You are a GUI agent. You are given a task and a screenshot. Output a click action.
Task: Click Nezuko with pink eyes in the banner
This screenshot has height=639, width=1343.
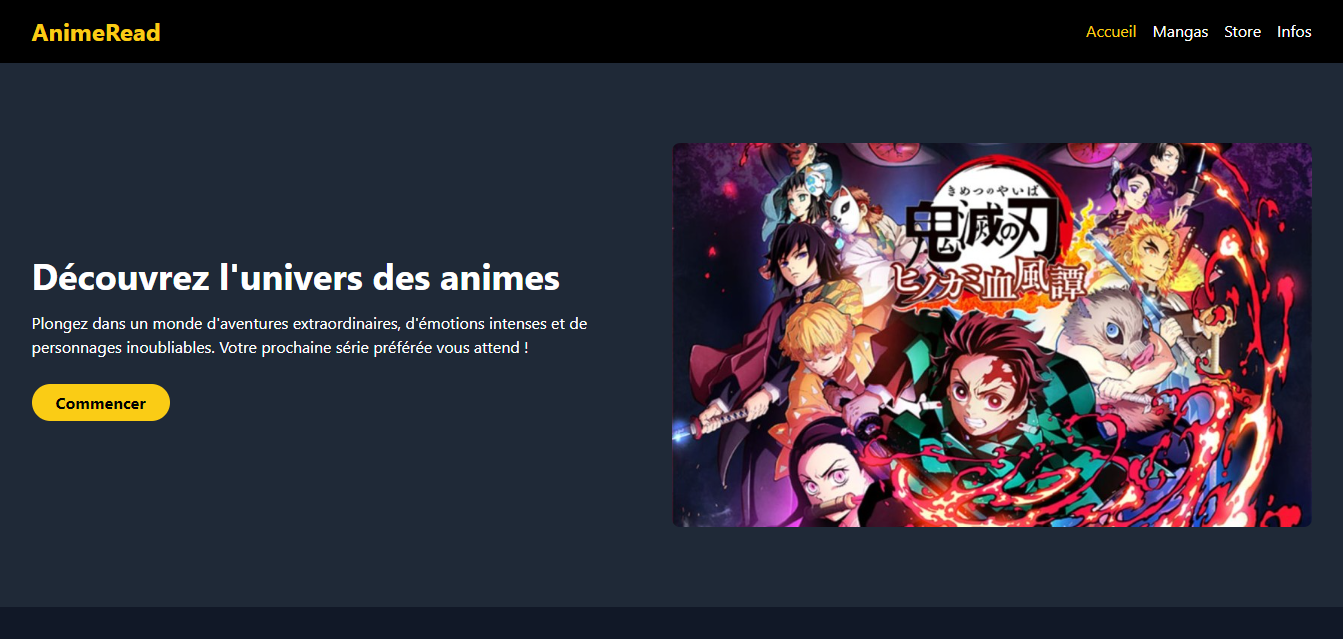835,470
